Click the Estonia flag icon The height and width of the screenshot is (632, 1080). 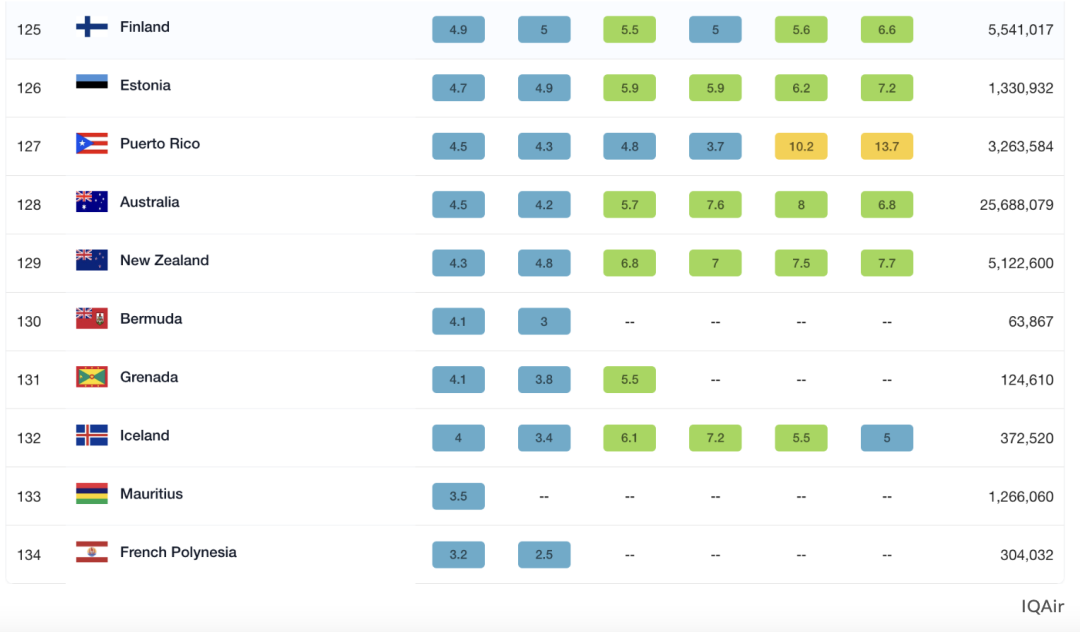(92, 85)
